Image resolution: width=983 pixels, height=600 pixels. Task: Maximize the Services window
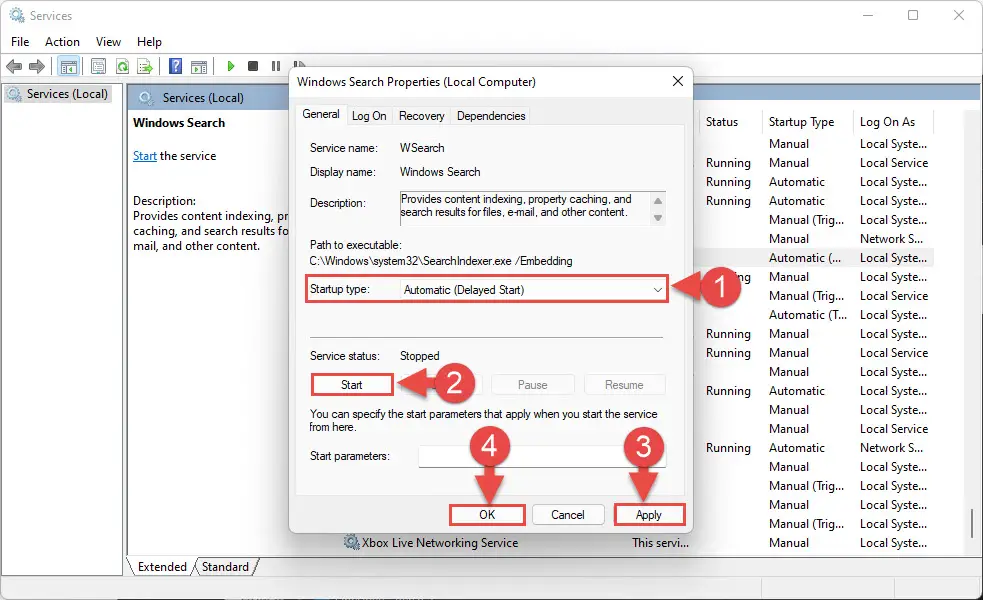913,15
